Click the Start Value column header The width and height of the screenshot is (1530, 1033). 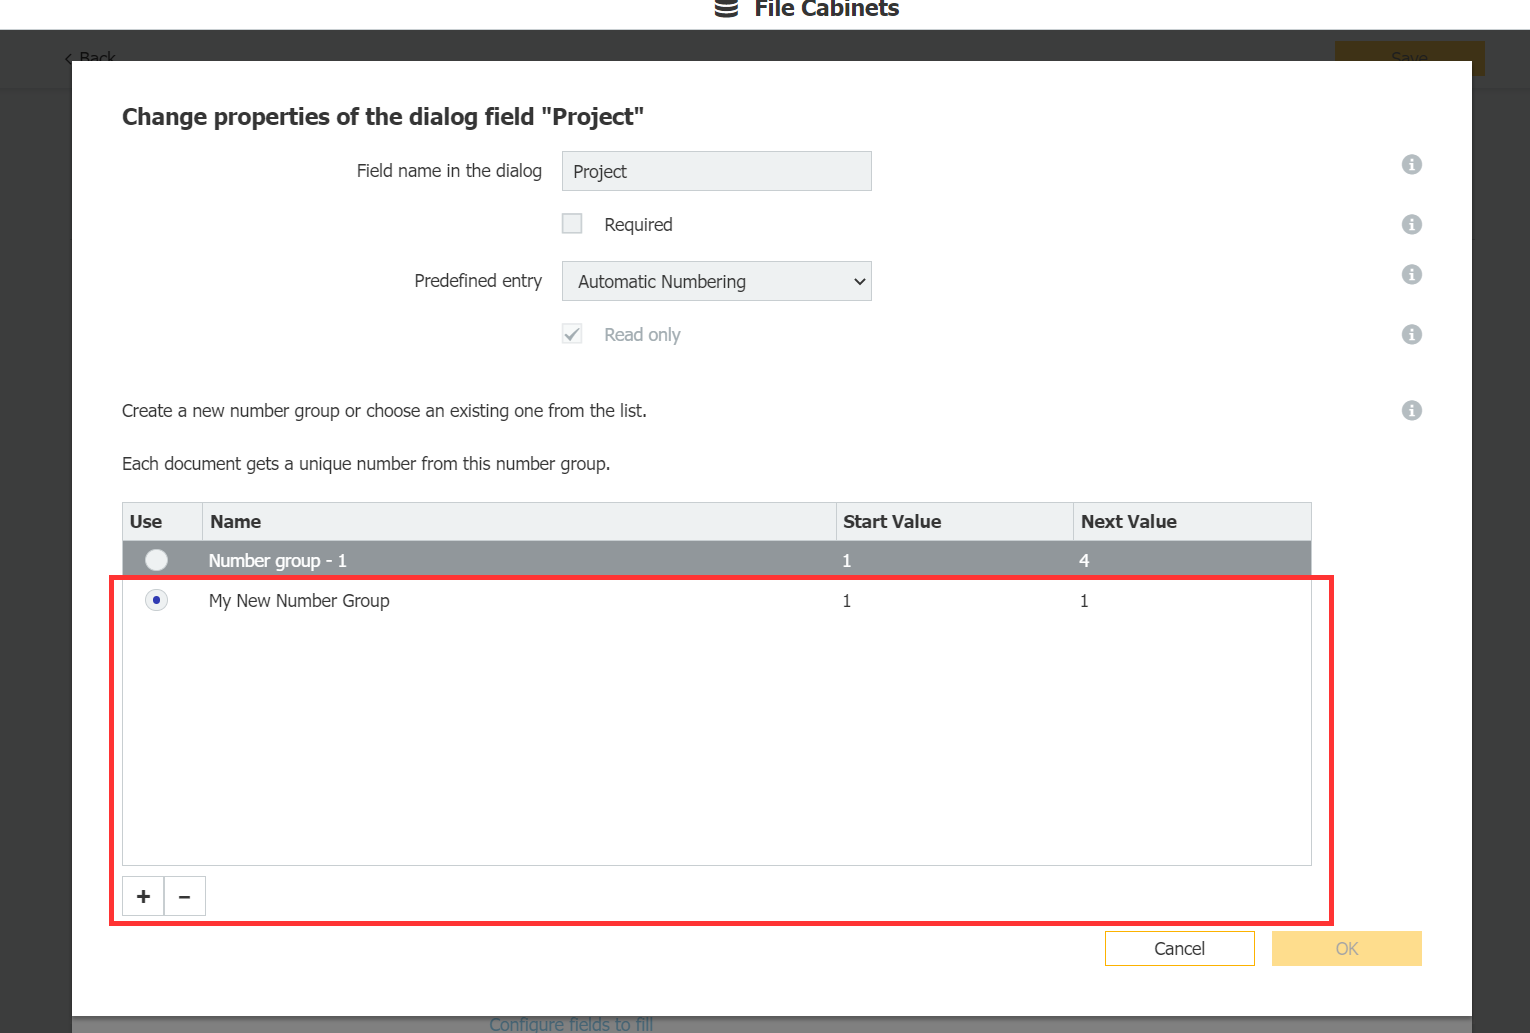tap(892, 522)
